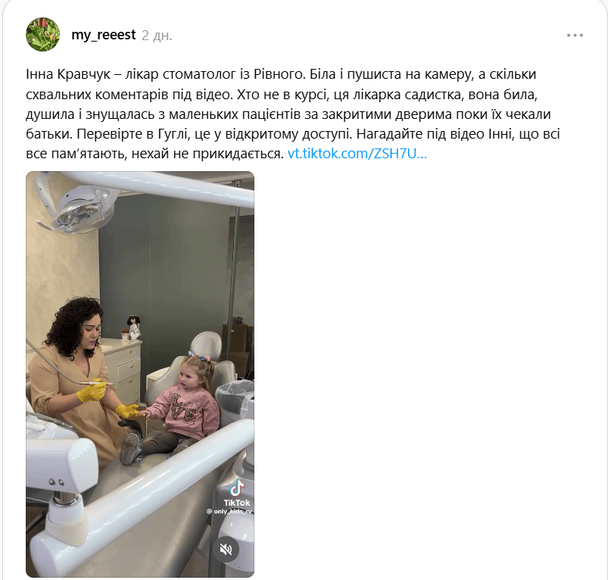Unmute the video with the speaker icon
This screenshot has height=580, width=608.
[x=226, y=549]
